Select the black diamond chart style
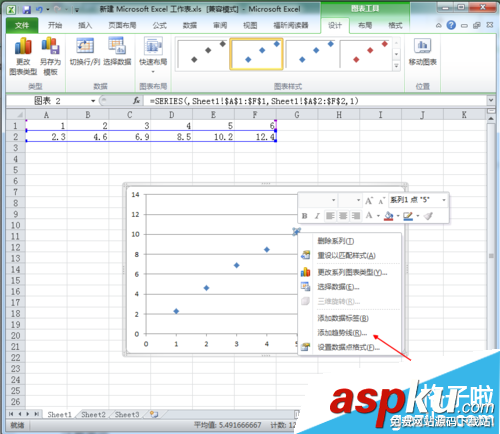The width and height of the screenshot is (500, 434). 202,54
